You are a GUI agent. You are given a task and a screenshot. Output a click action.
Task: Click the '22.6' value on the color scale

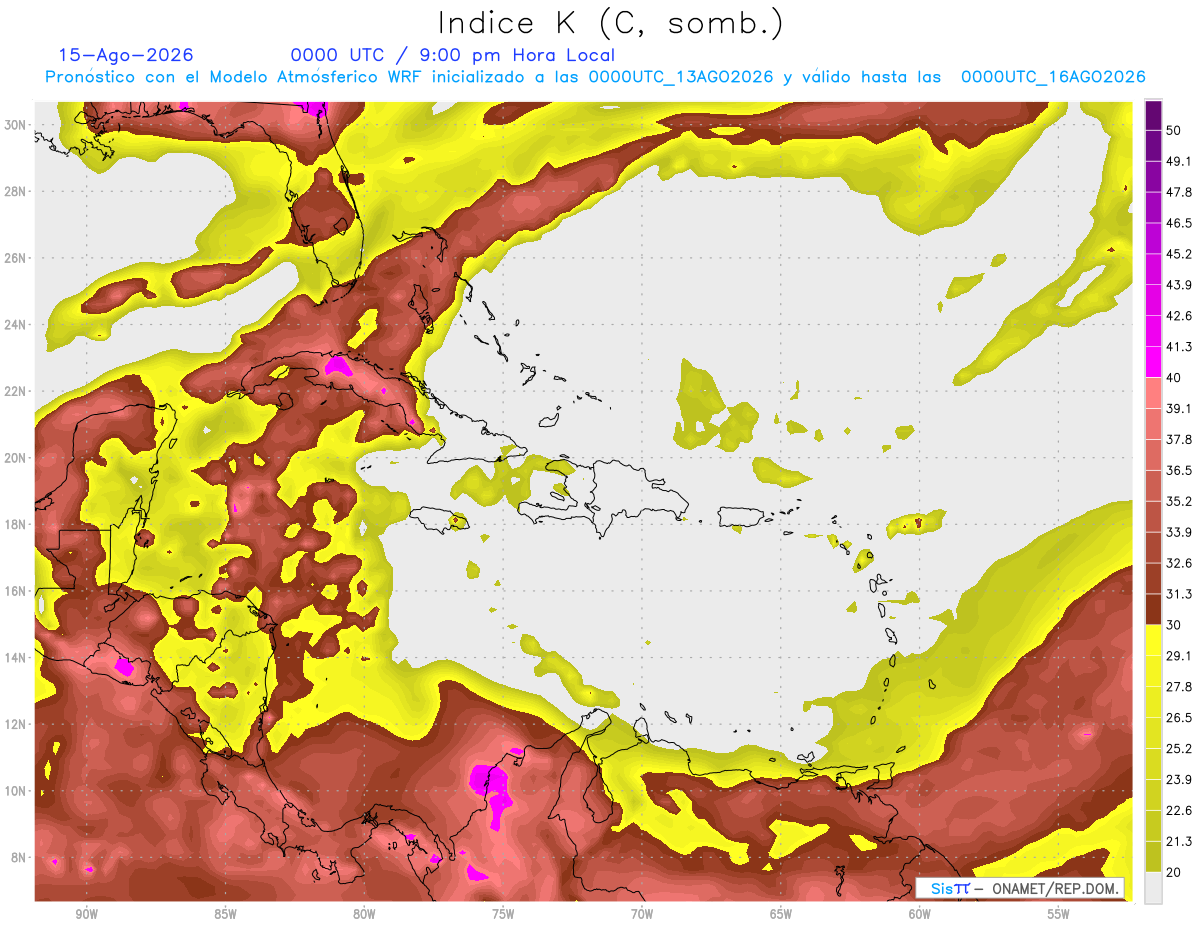[1179, 811]
